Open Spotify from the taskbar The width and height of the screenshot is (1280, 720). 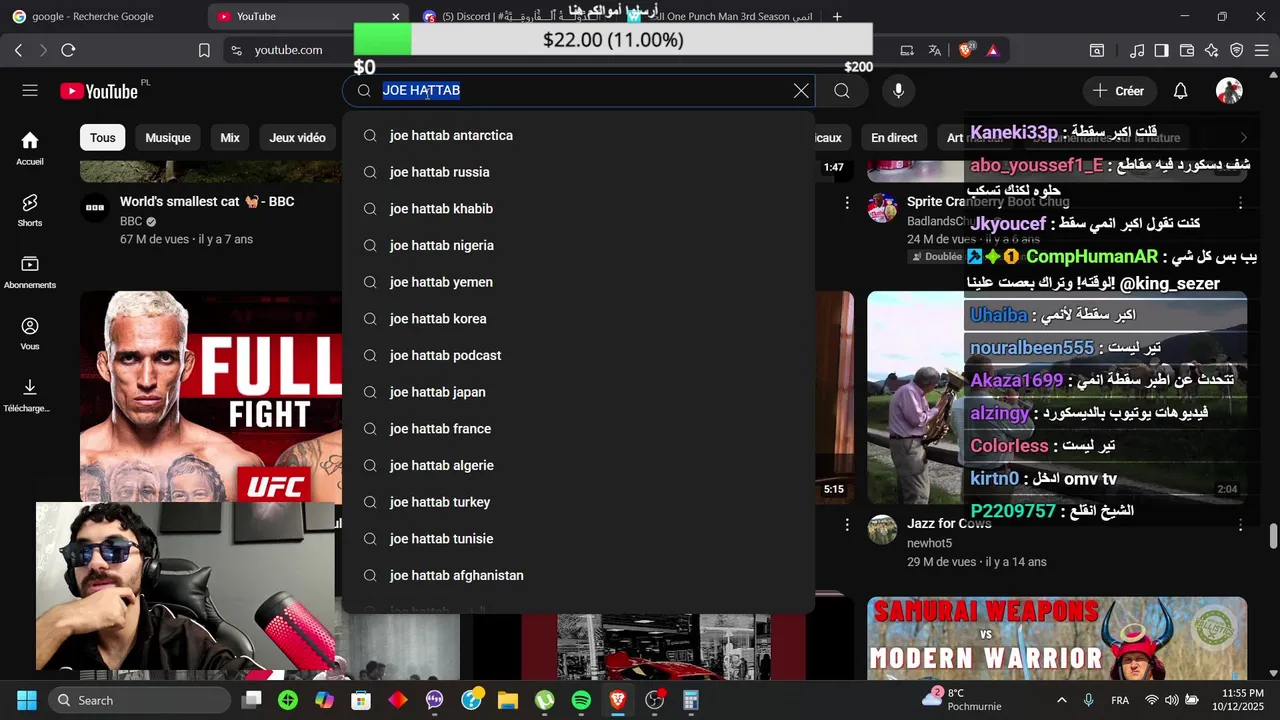pos(581,700)
